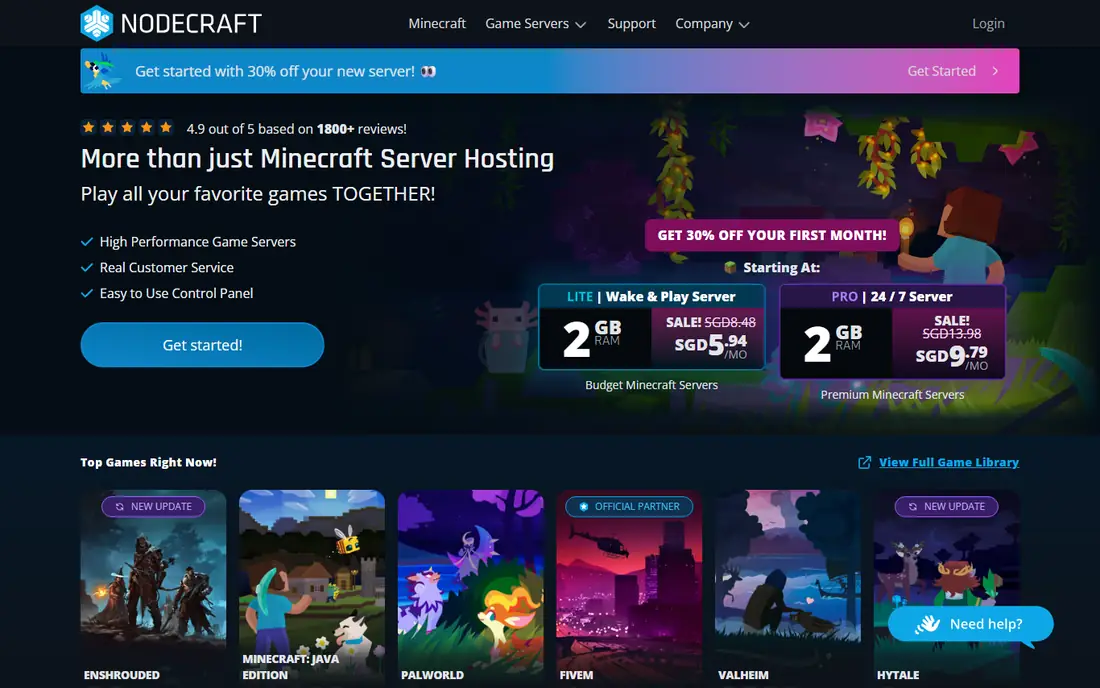Click the New Update badge on Hytale
This screenshot has width=1100, height=688.
tap(946, 506)
